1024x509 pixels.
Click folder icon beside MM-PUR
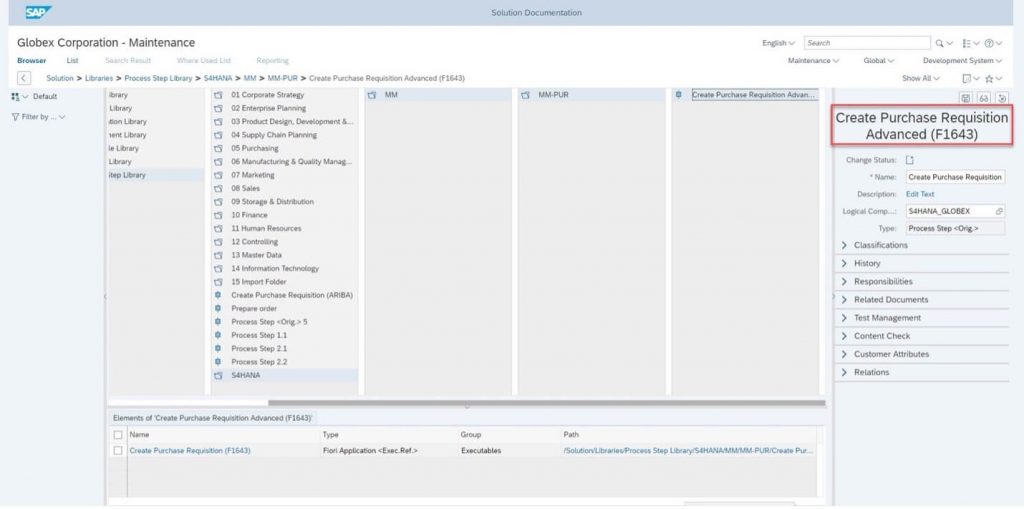click(x=525, y=95)
